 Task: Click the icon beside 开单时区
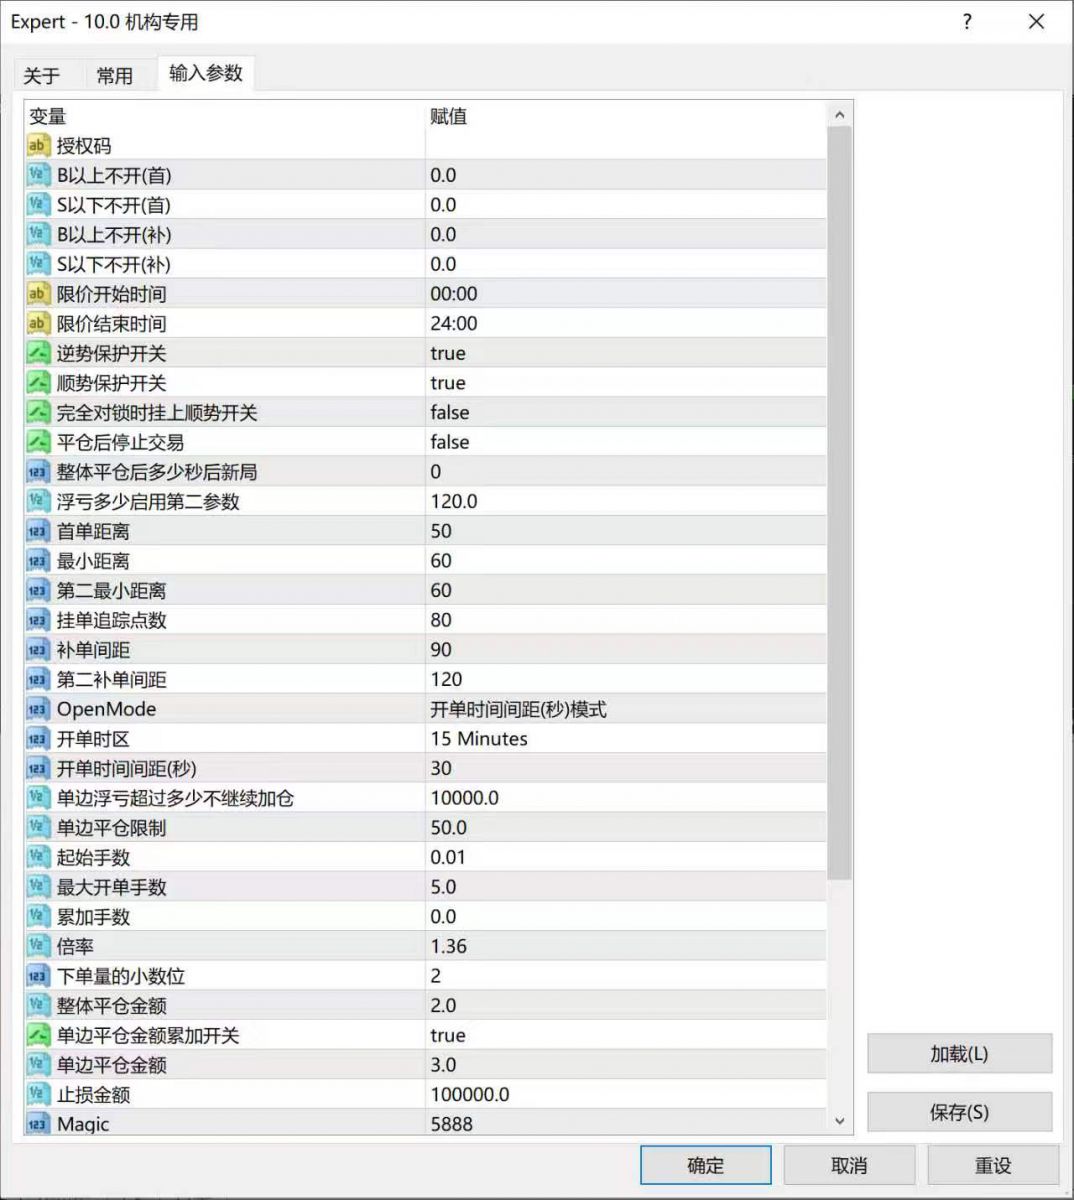tap(37, 739)
